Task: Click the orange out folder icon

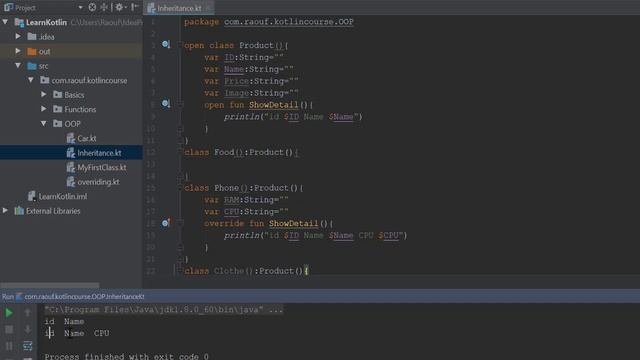Action: coord(32,51)
